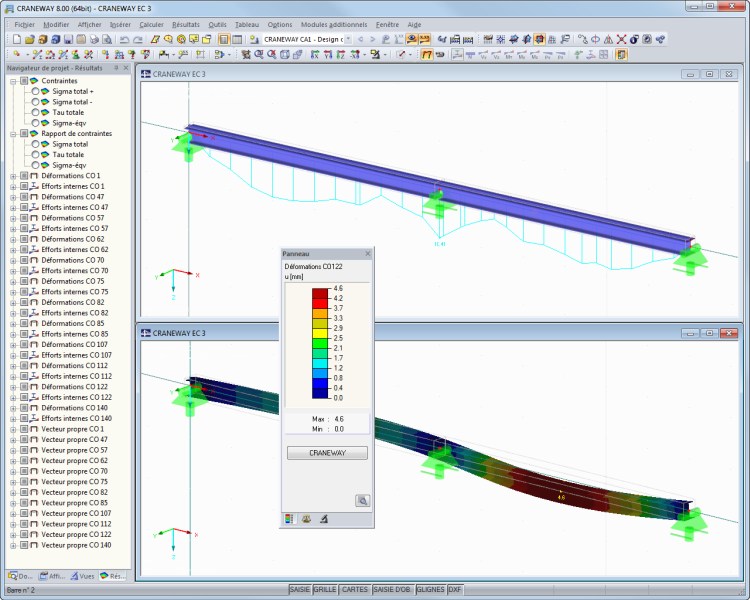Viewport: 750px width, 600px height.
Task: Click the zoom magnifier button in Panneau
Action: tap(363, 500)
